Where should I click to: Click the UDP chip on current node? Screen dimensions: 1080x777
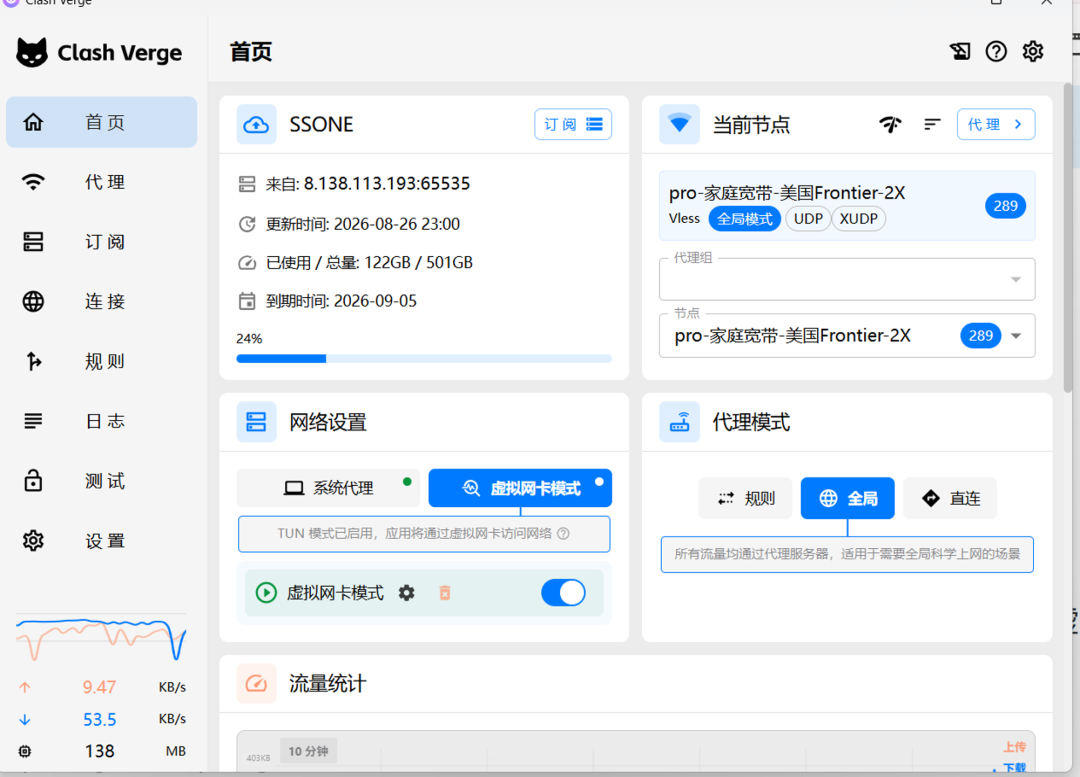tap(808, 219)
